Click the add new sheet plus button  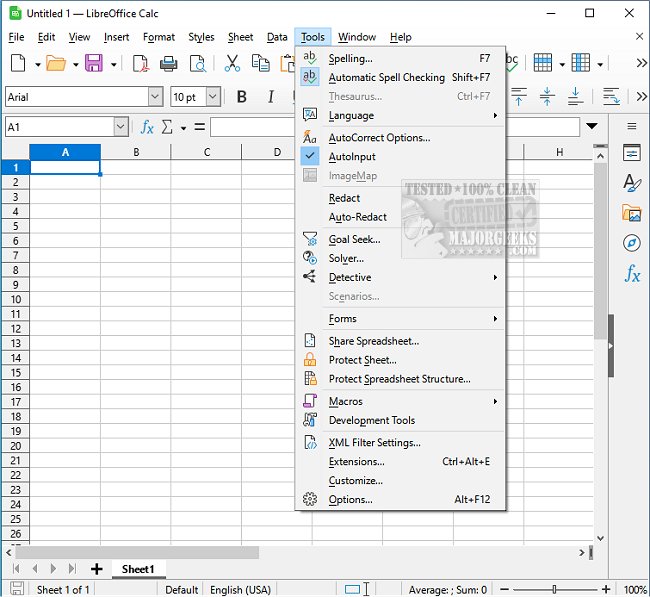point(97,569)
